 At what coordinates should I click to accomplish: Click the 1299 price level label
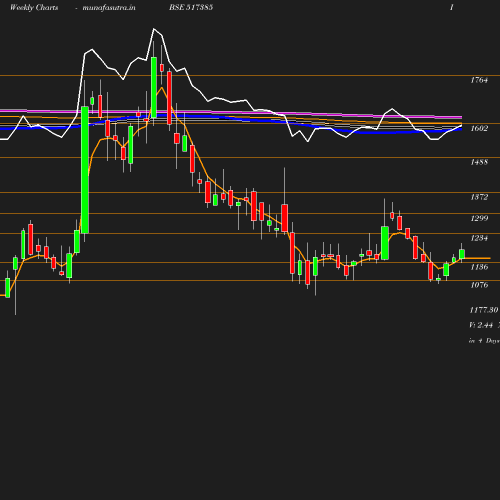pyautogui.click(x=479, y=219)
